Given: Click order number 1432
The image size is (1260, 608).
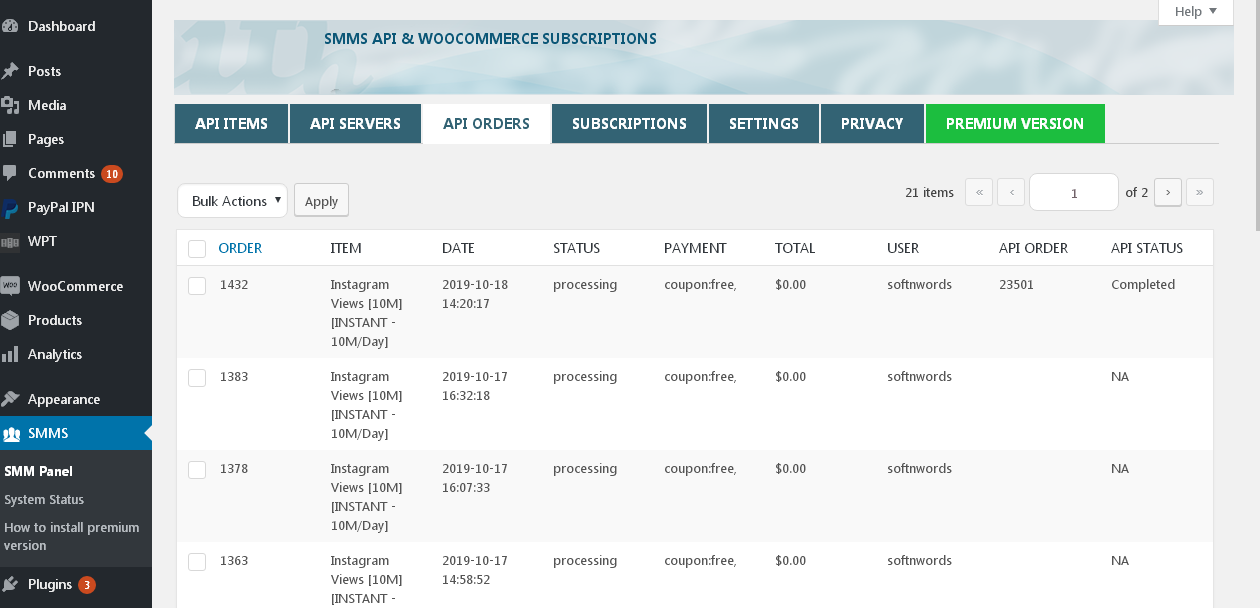Looking at the screenshot, I should (234, 285).
